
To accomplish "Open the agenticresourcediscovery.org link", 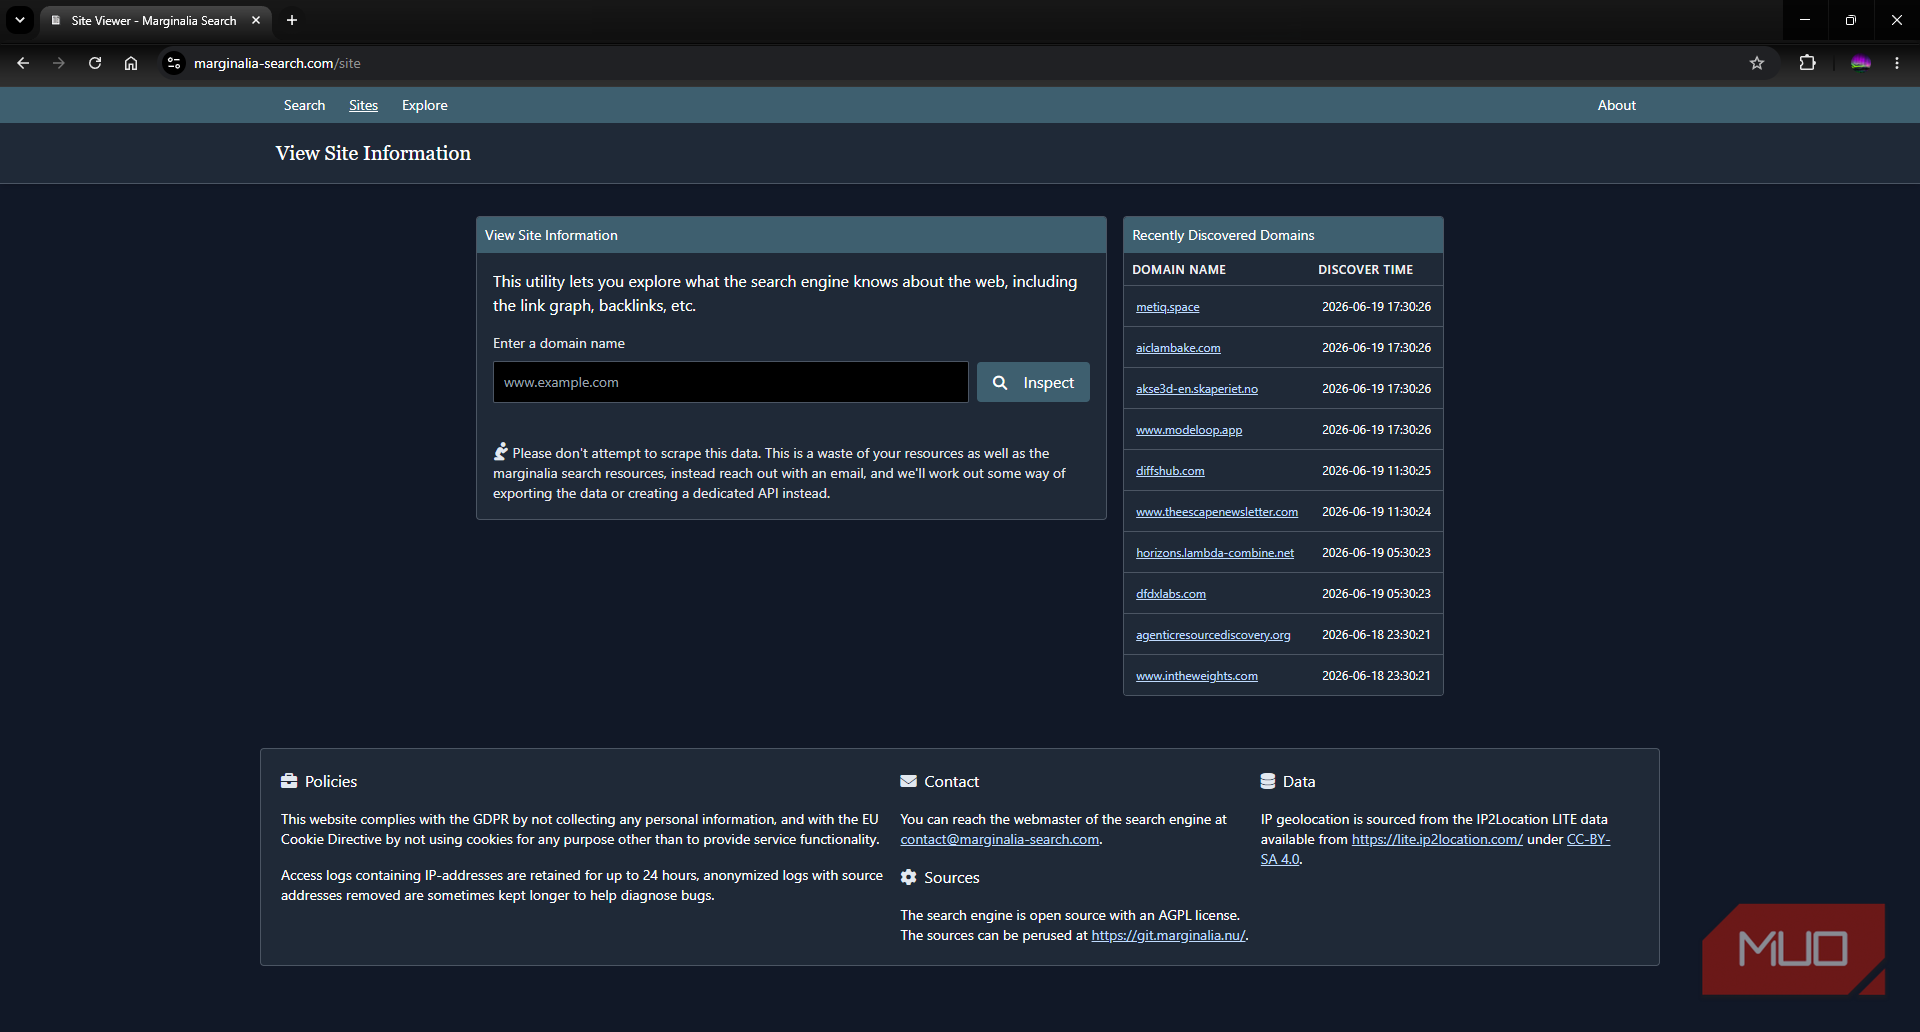I will tap(1213, 635).
